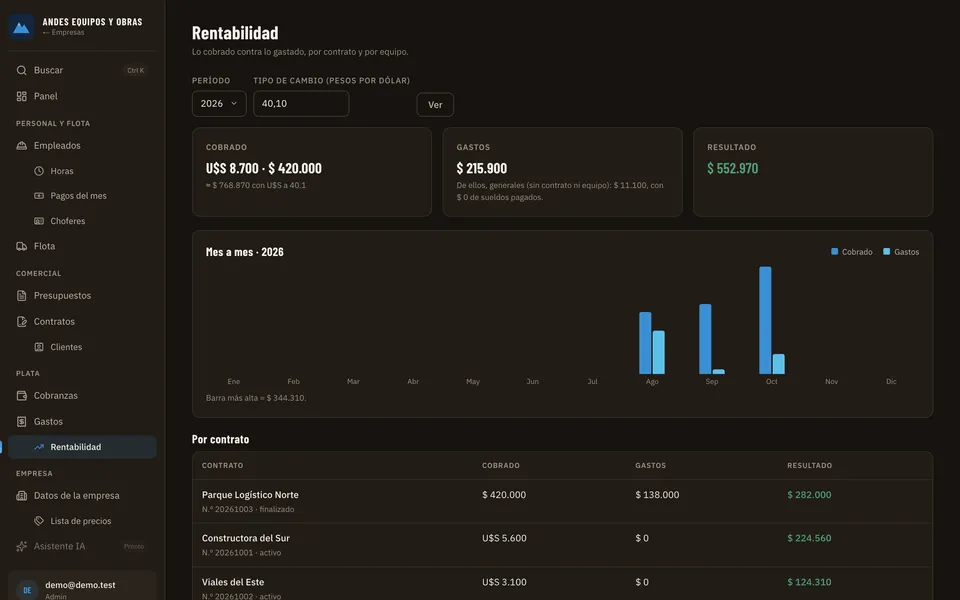Go to the Clientes page

coord(82,347)
